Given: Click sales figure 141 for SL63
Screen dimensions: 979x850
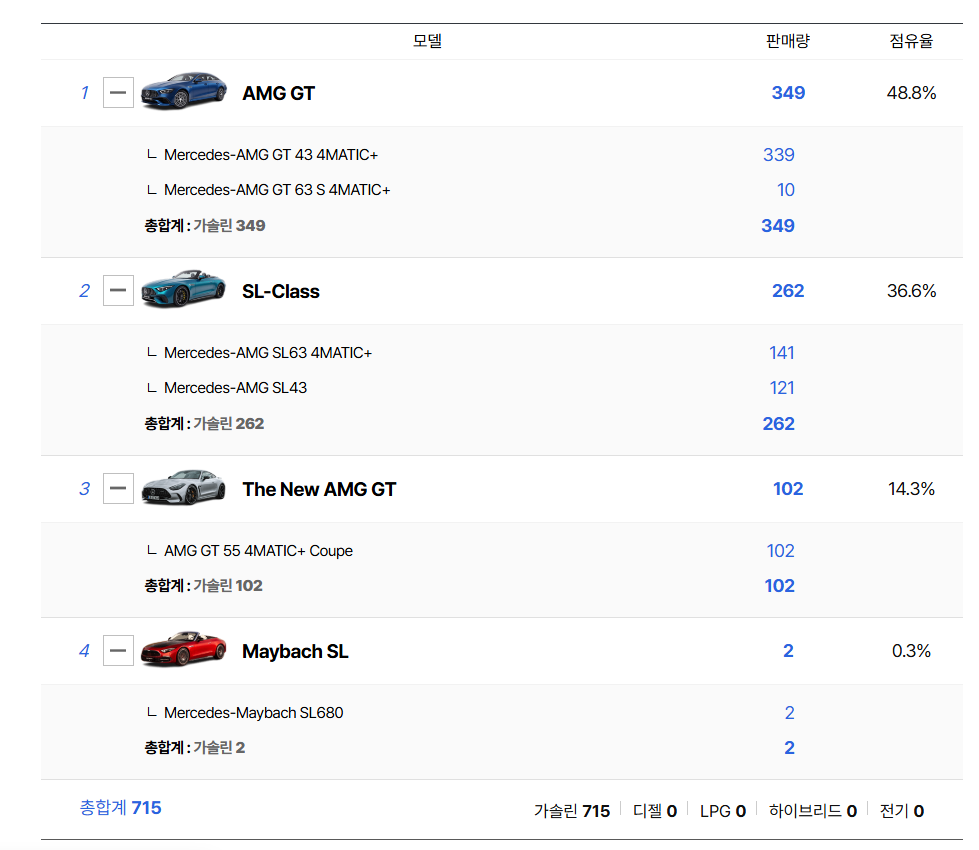Looking at the screenshot, I should 782,353.
